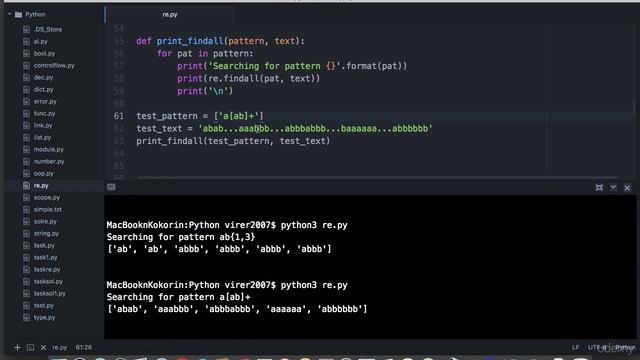Collapse the Python project folder chevron
The width and height of the screenshot is (640, 360).
point(9,14)
